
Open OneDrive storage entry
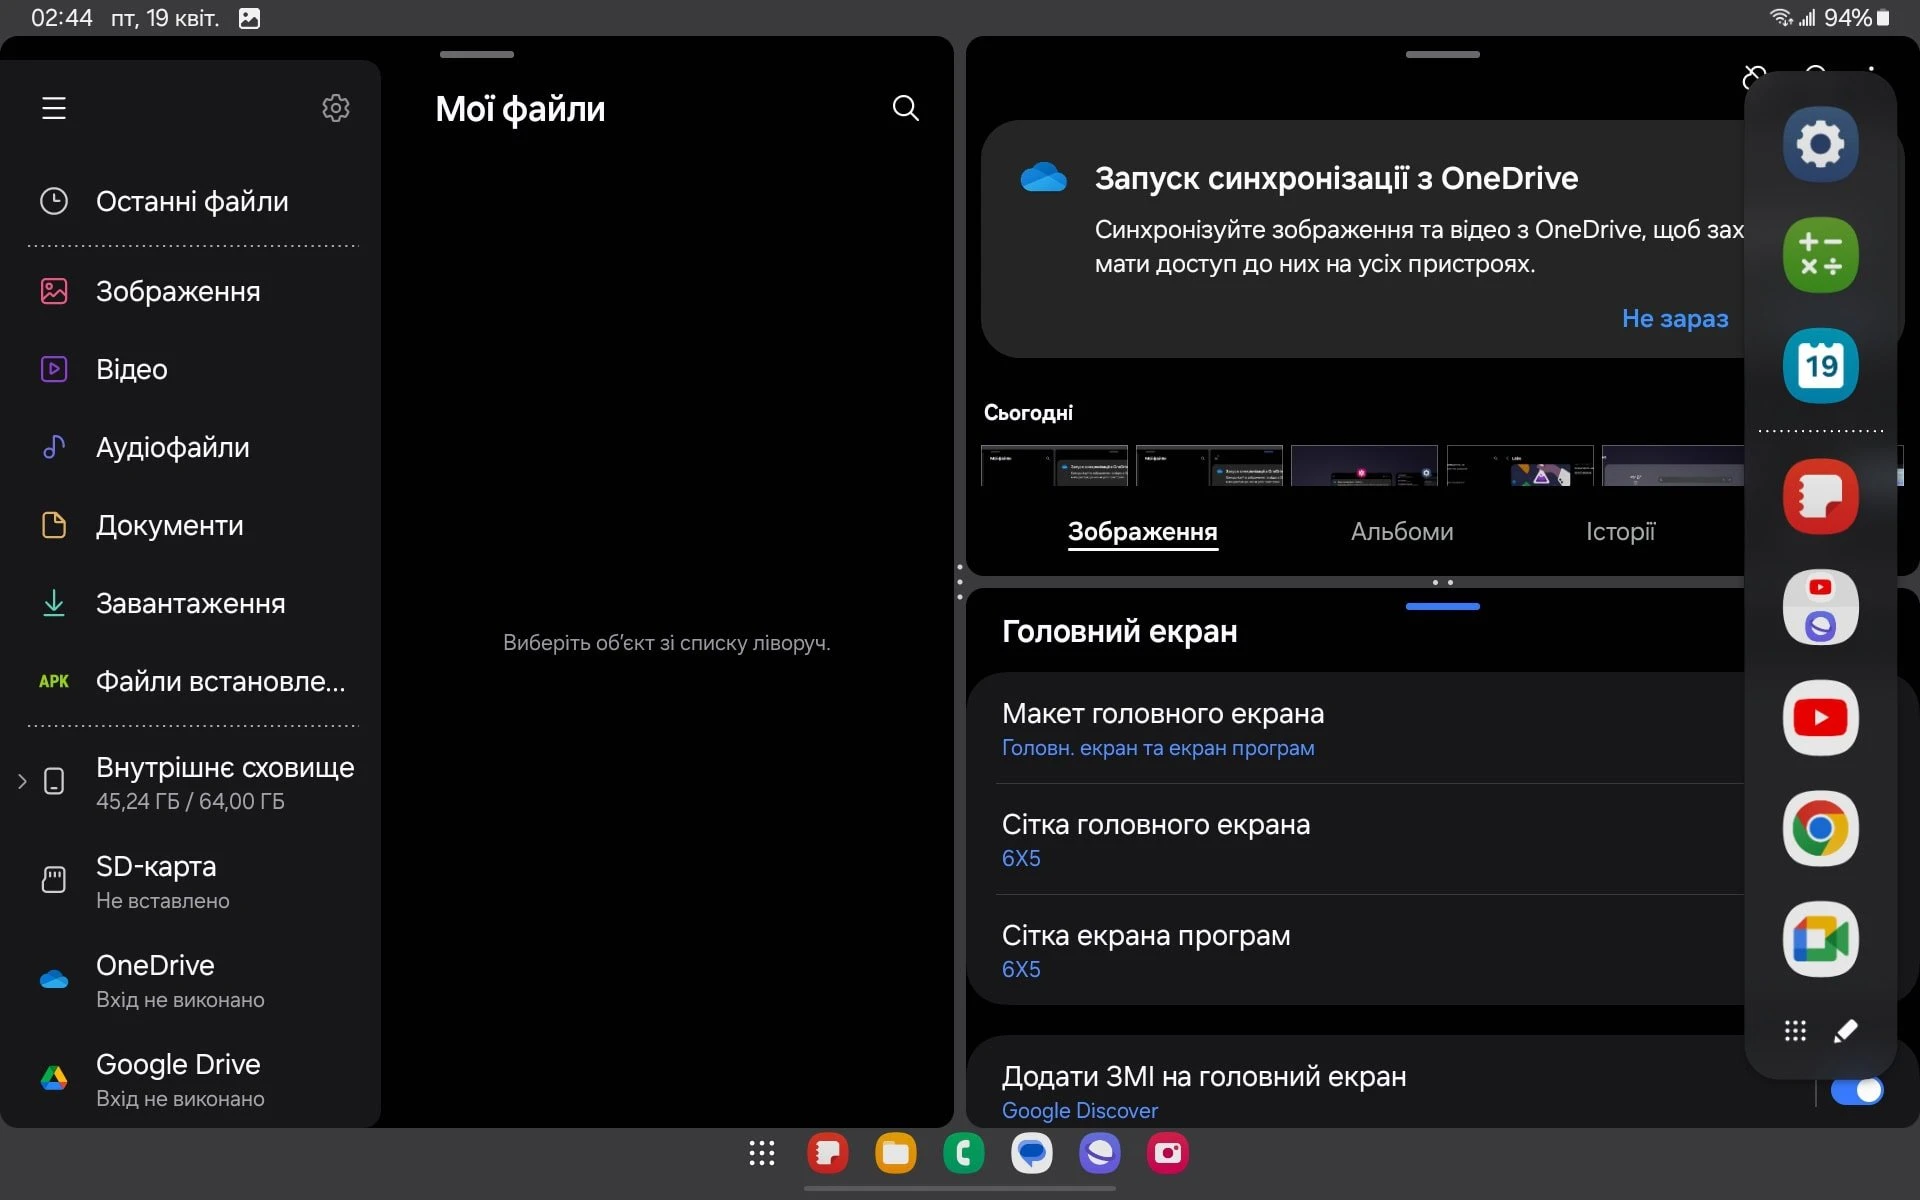[192, 980]
